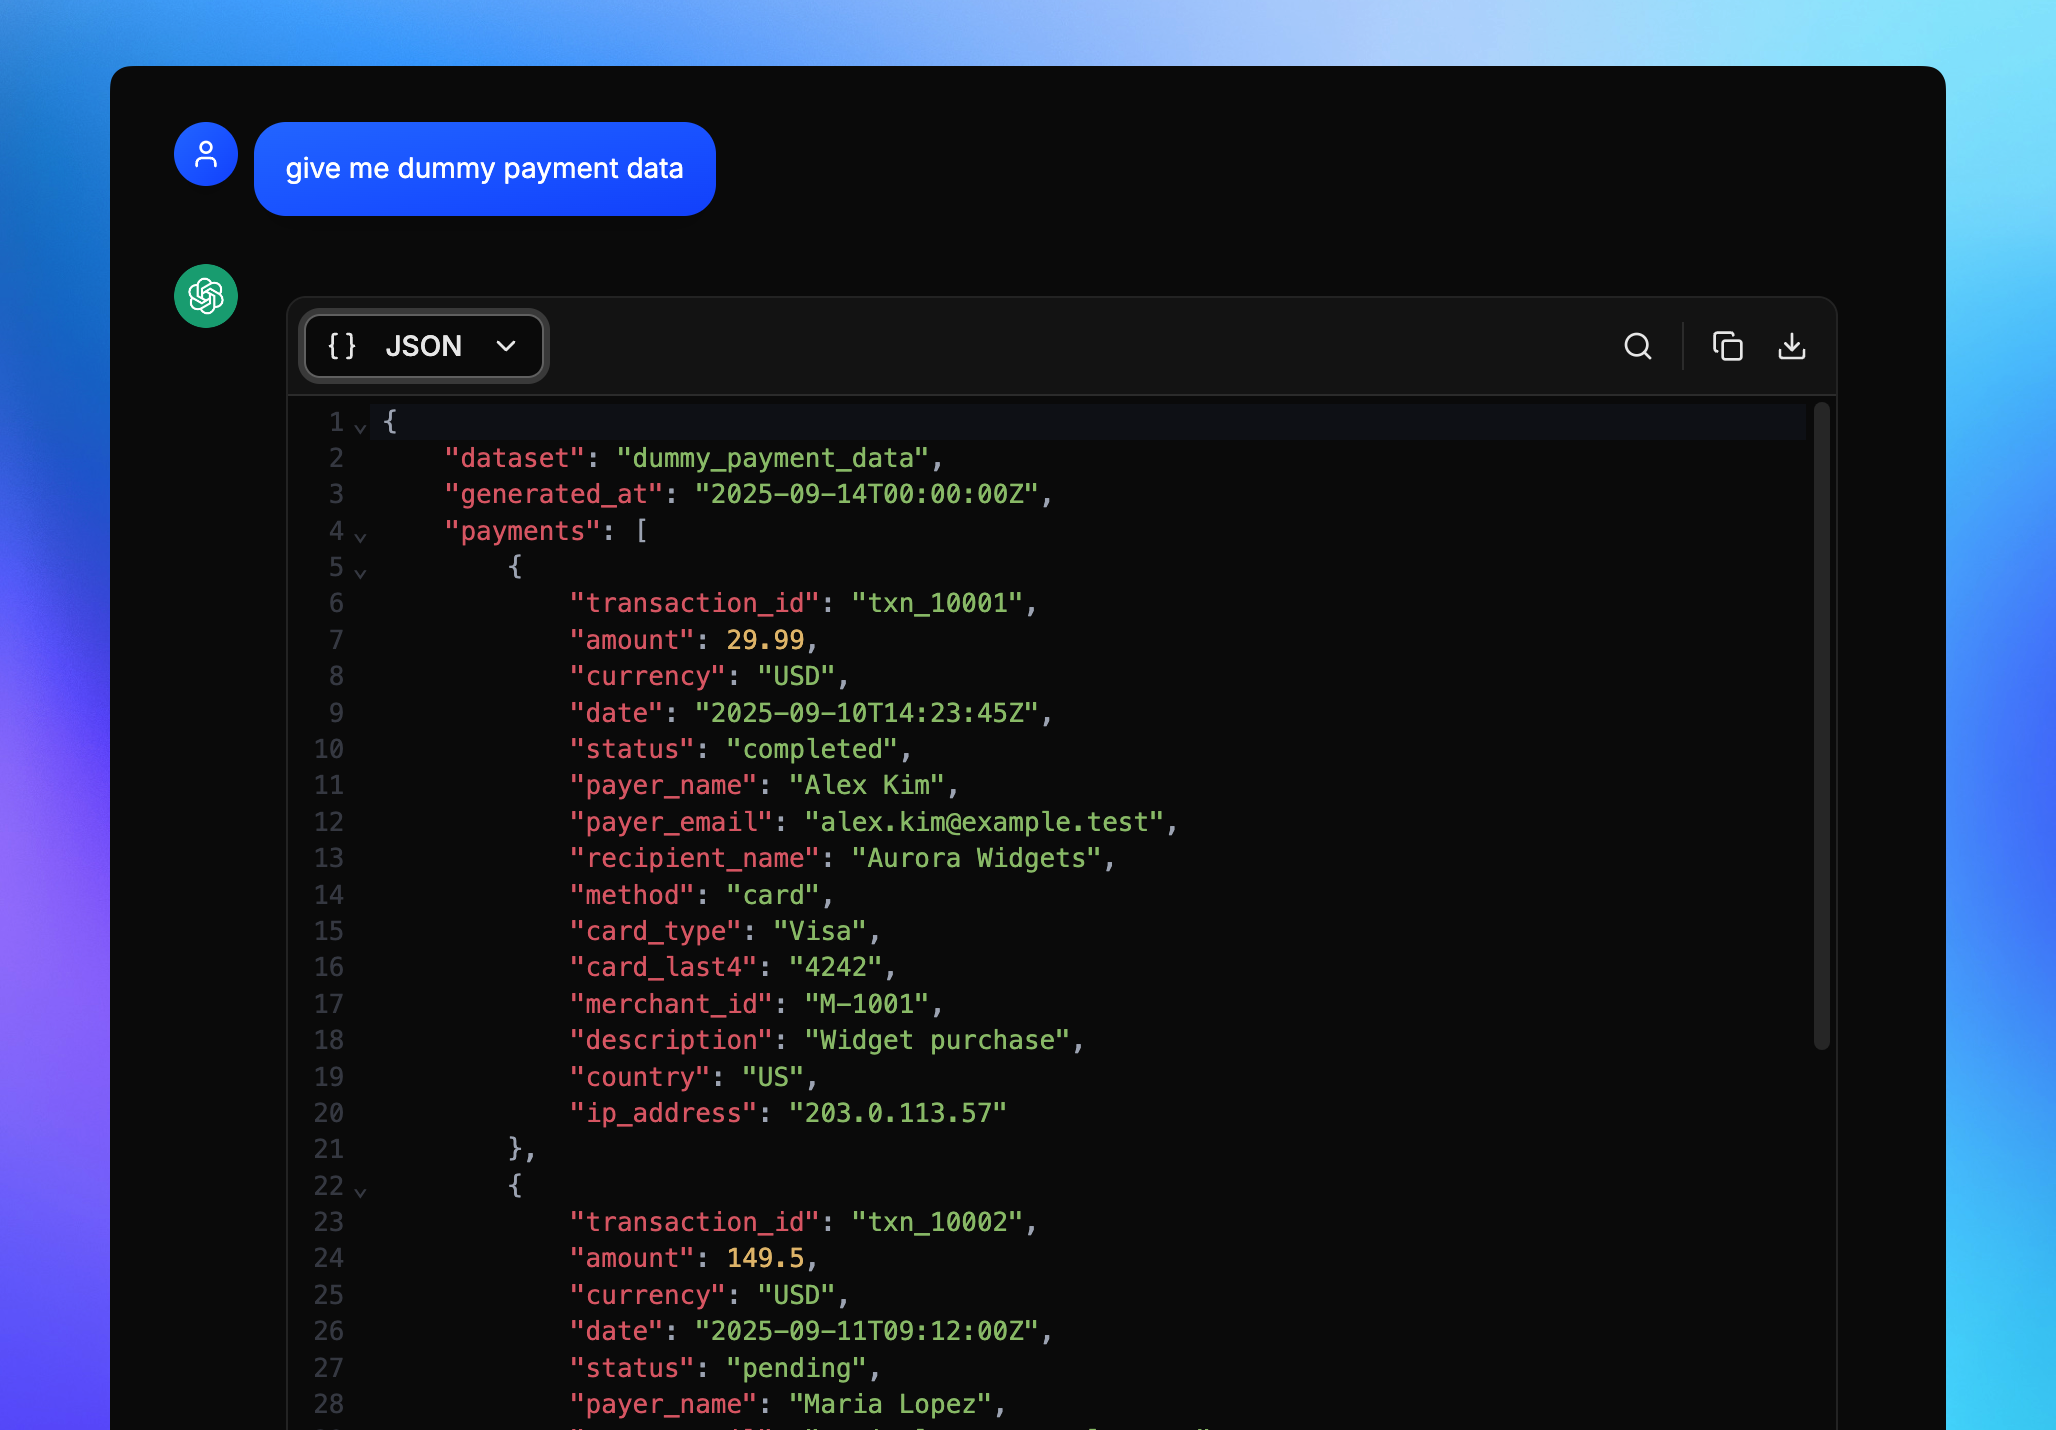Fold the second payment object at line 22
The height and width of the screenshot is (1430, 2056).
point(360,1192)
